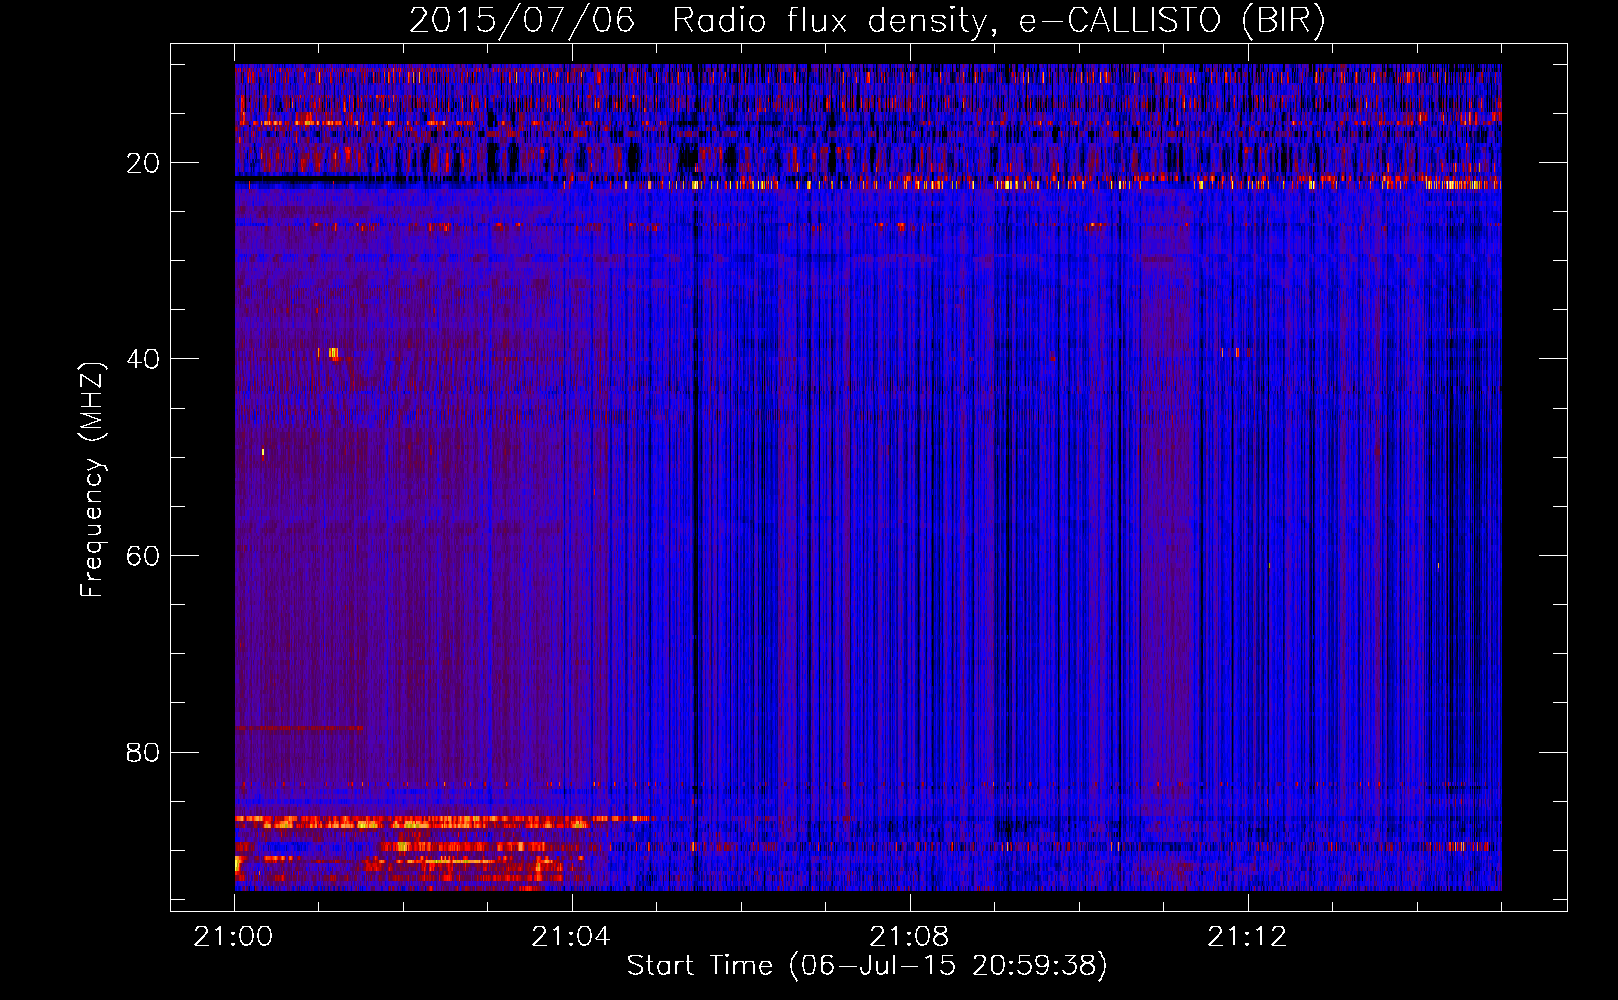Image resolution: width=1618 pixels, height=1000 pixels.
Task: Click the 21:08 time tick label
Action: coord(909,937)
